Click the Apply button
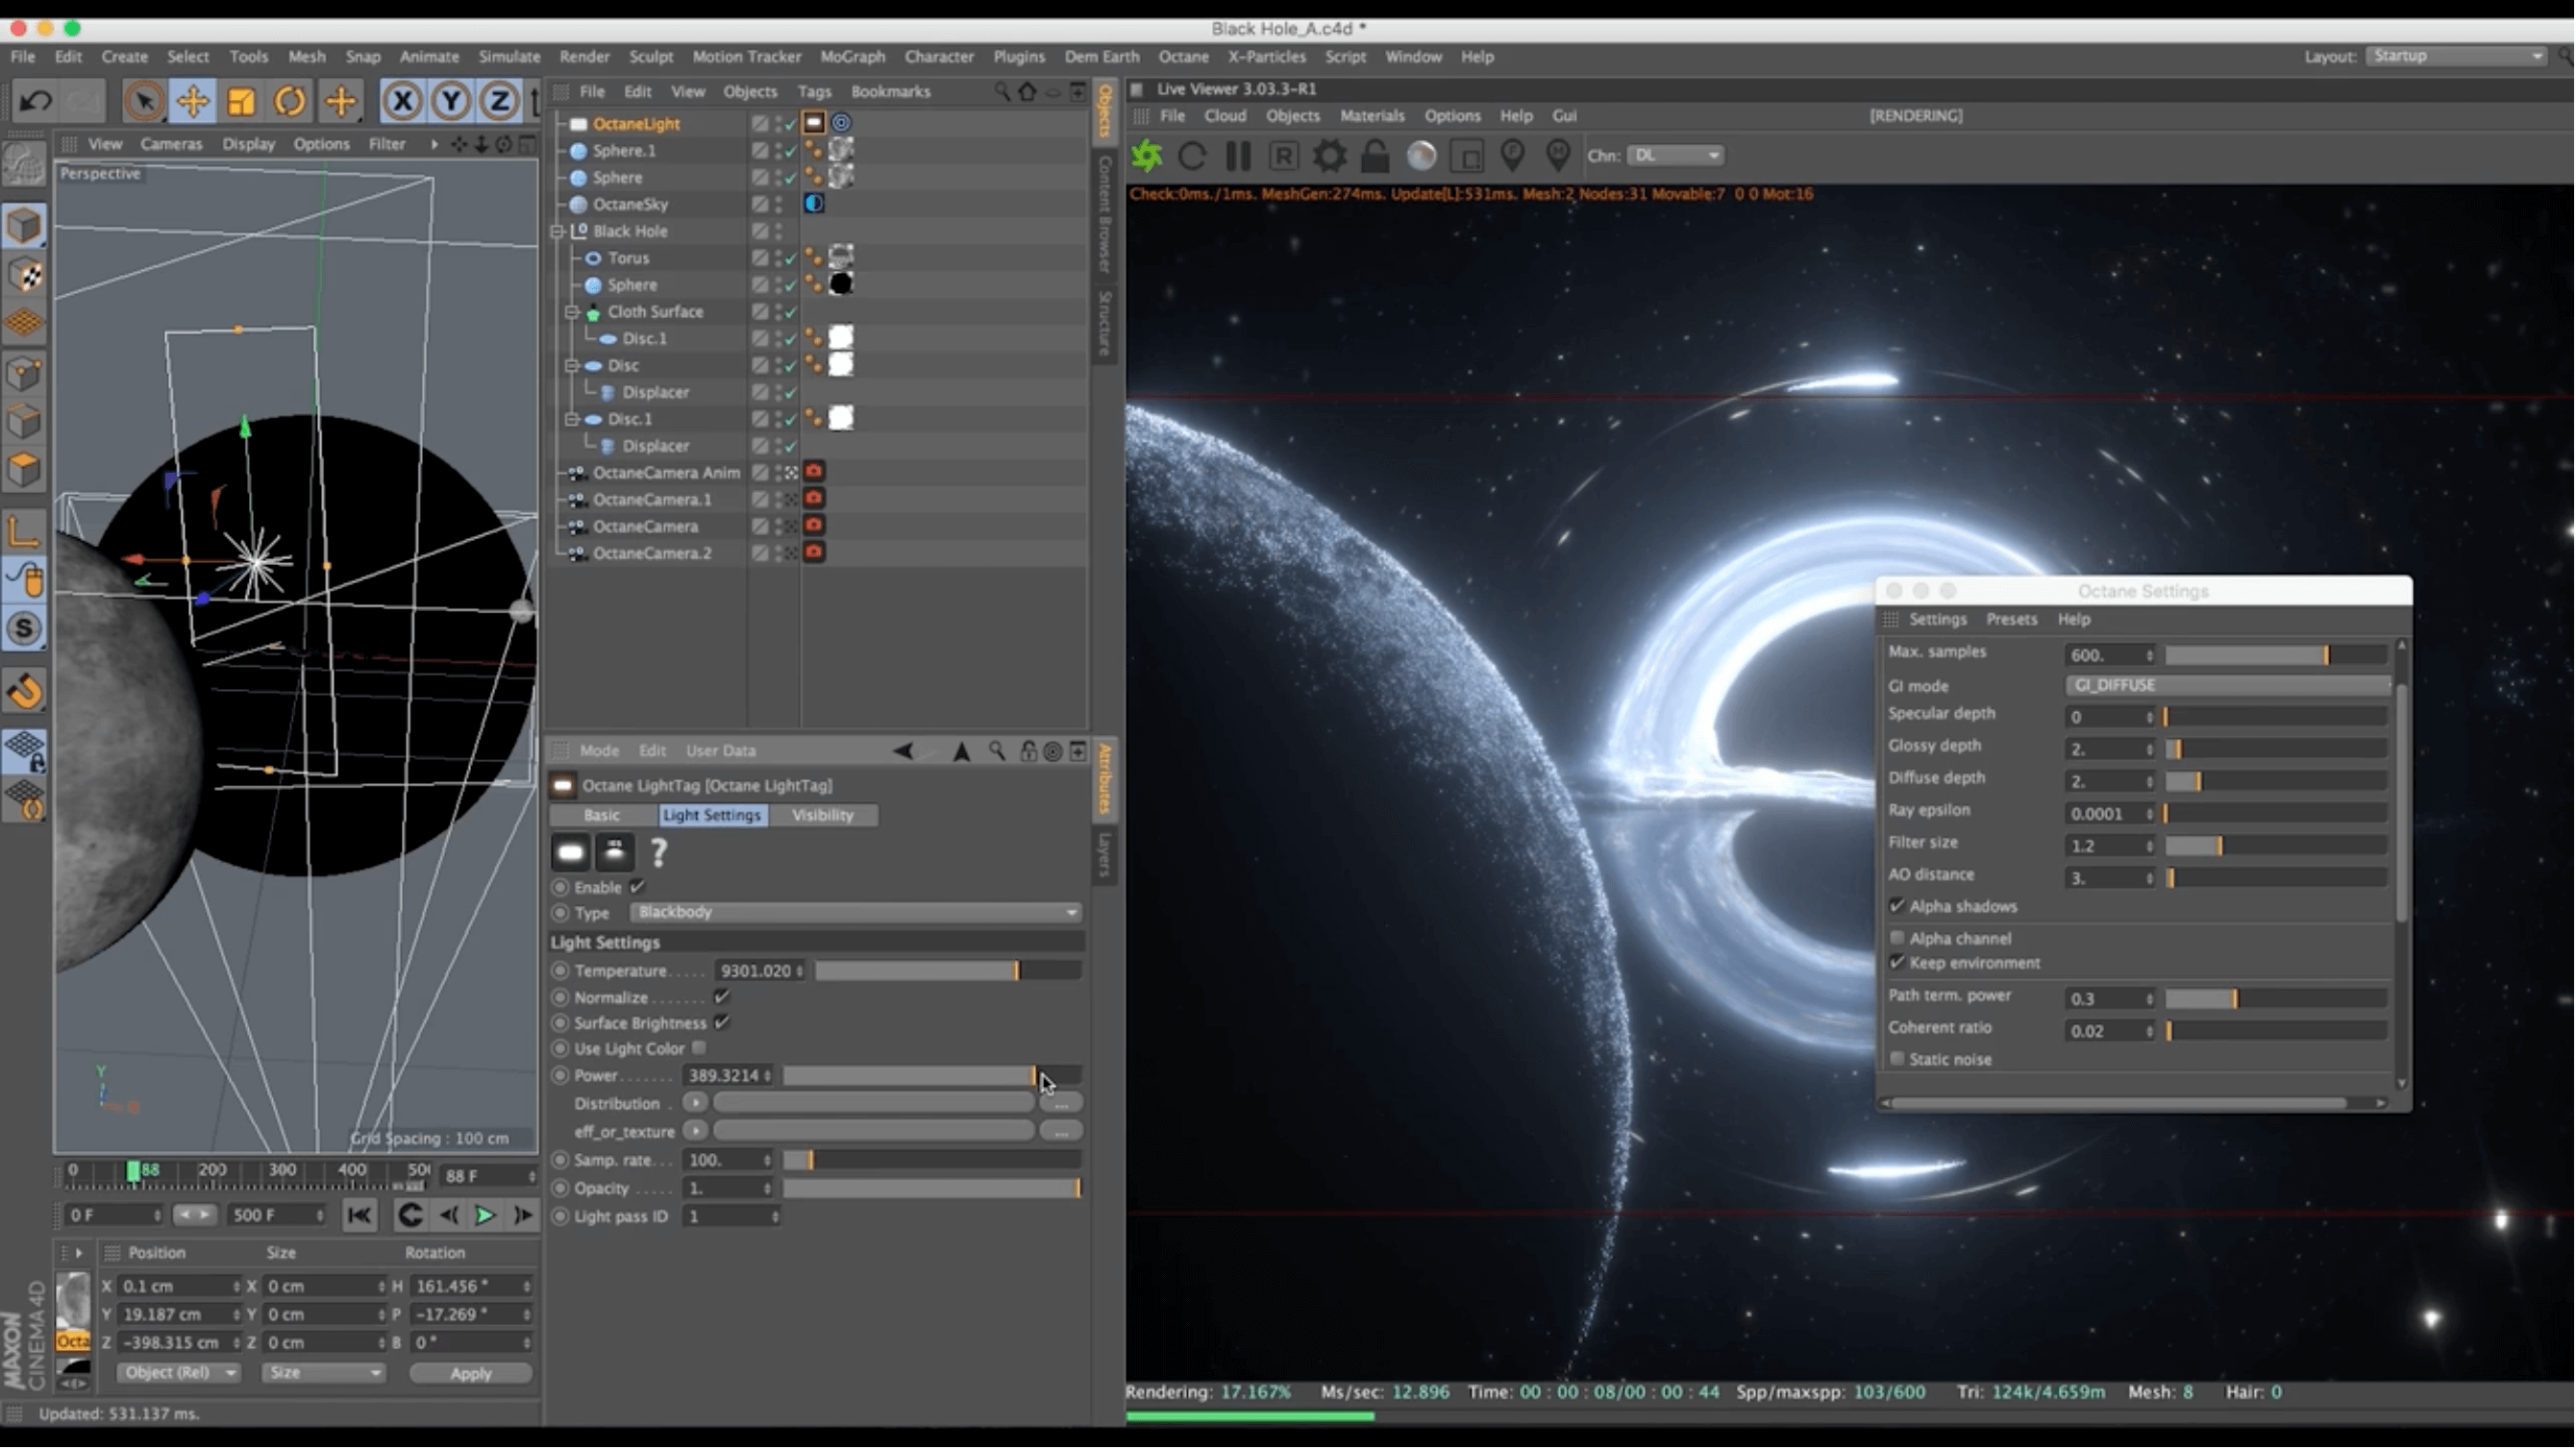The image size is (2576, 1449). coord(470,1374)
